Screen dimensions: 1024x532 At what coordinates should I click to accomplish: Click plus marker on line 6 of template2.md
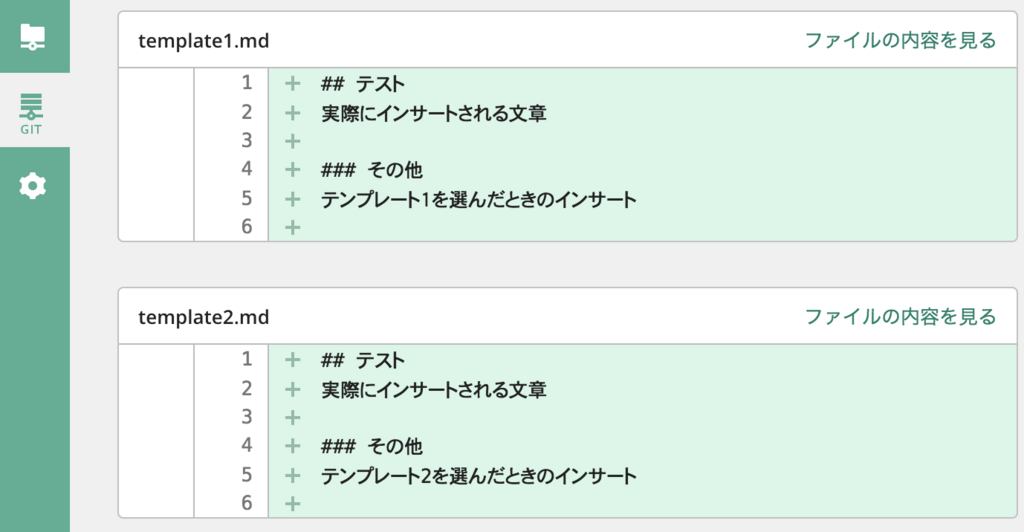point(293,503)
